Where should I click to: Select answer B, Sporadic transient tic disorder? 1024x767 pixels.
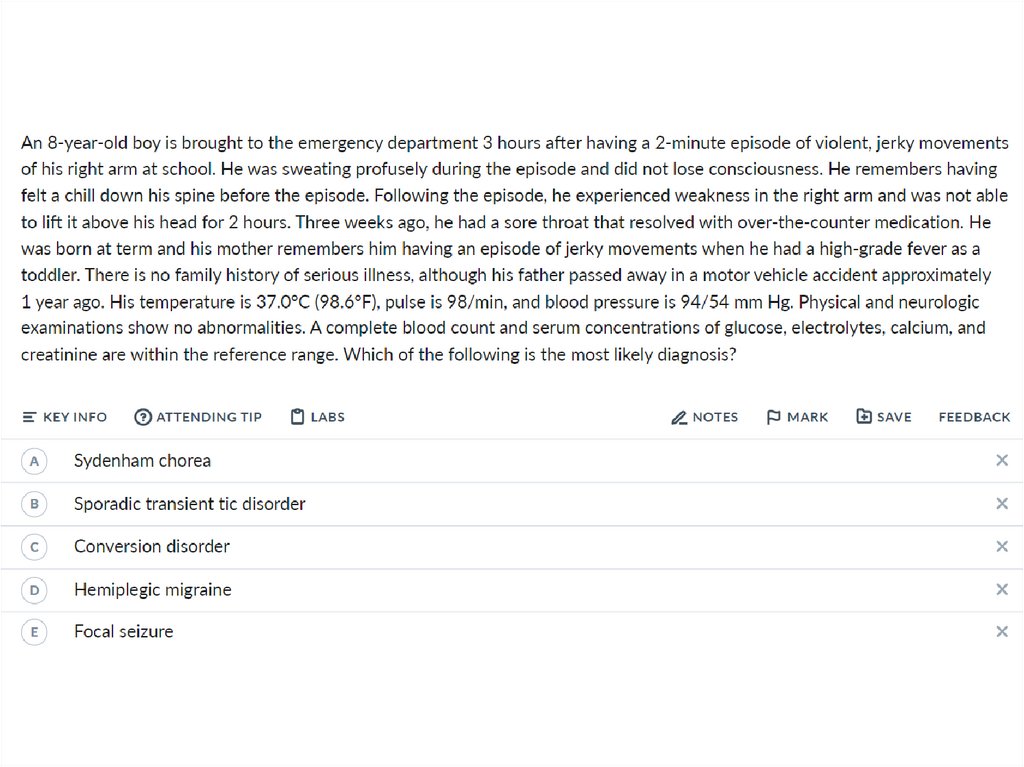click(x=35, y=504)
